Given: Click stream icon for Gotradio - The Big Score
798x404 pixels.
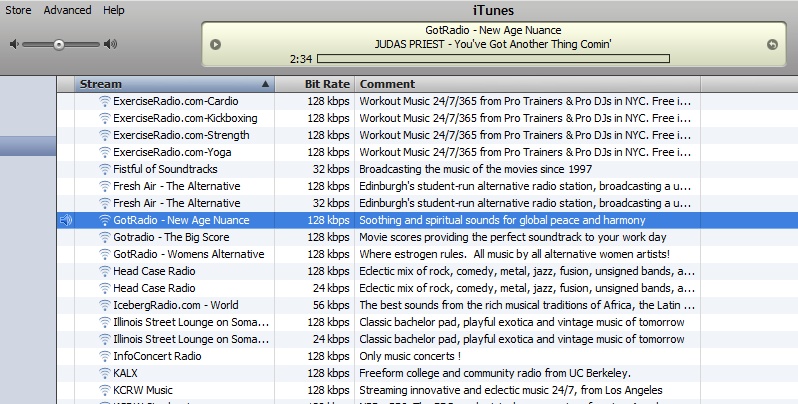Looking at the screenshot, I should point(104,237).
